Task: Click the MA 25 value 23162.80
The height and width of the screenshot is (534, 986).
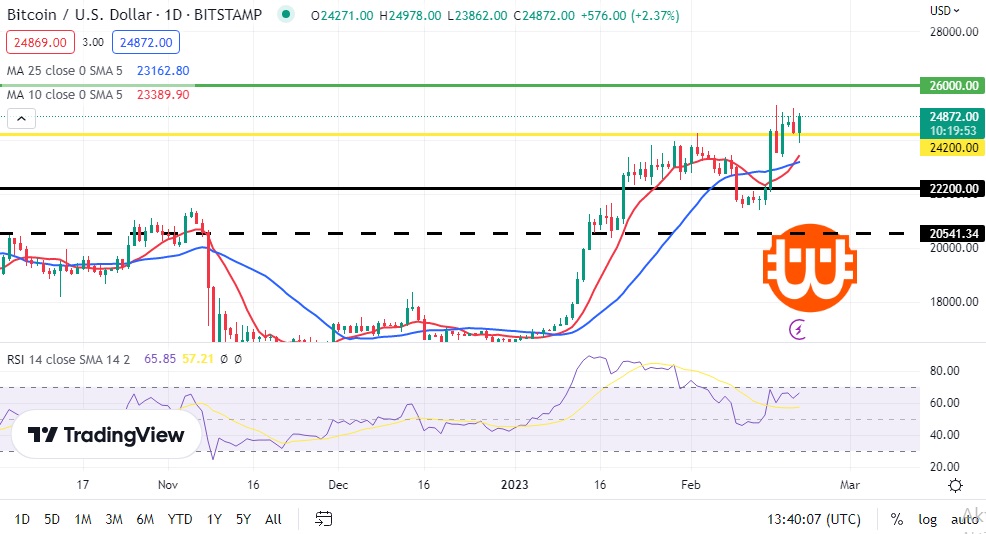Action: (163, 70)
